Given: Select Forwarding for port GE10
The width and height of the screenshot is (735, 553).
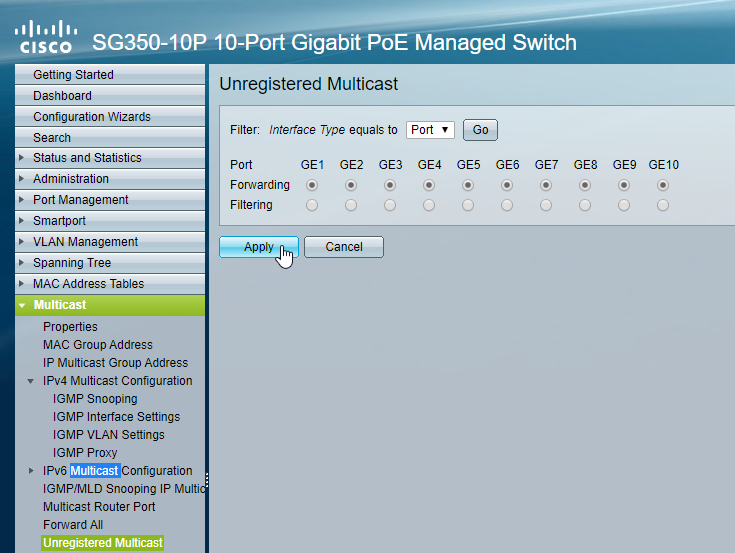Looking at the screenshot, I should point(663,185).
